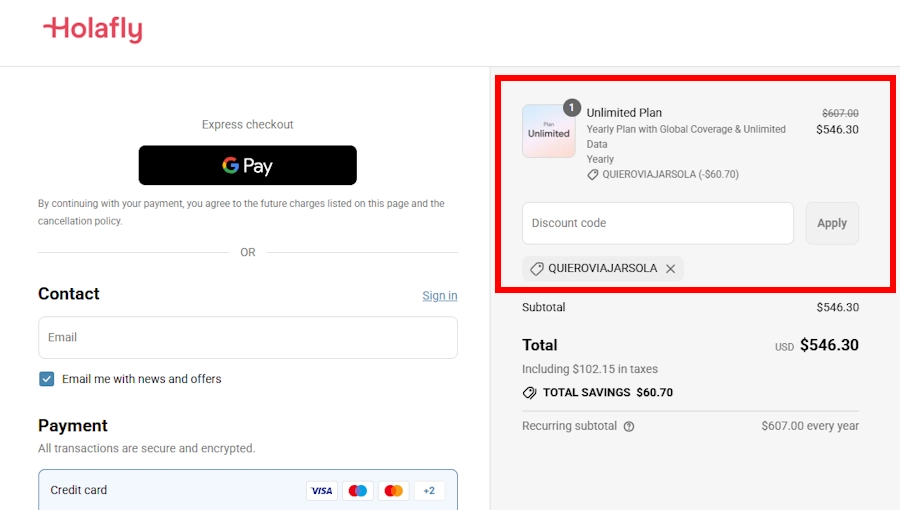
Task: Click the Maestro card icon
Action: click(357, 490)
